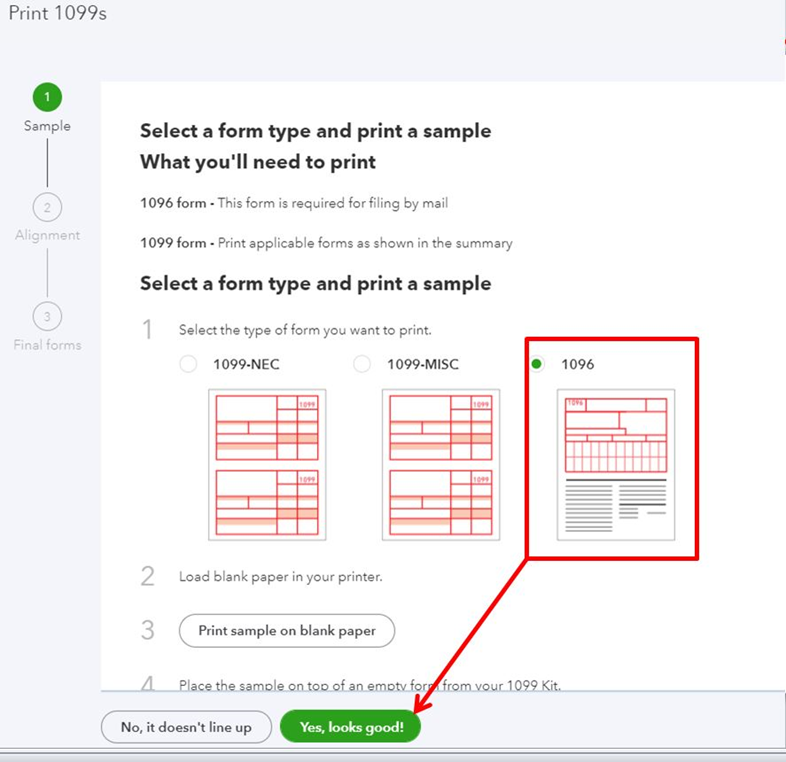Screen dimensions: 786x762
Task: Select the 1096 radio button
Action: point(536,364)
